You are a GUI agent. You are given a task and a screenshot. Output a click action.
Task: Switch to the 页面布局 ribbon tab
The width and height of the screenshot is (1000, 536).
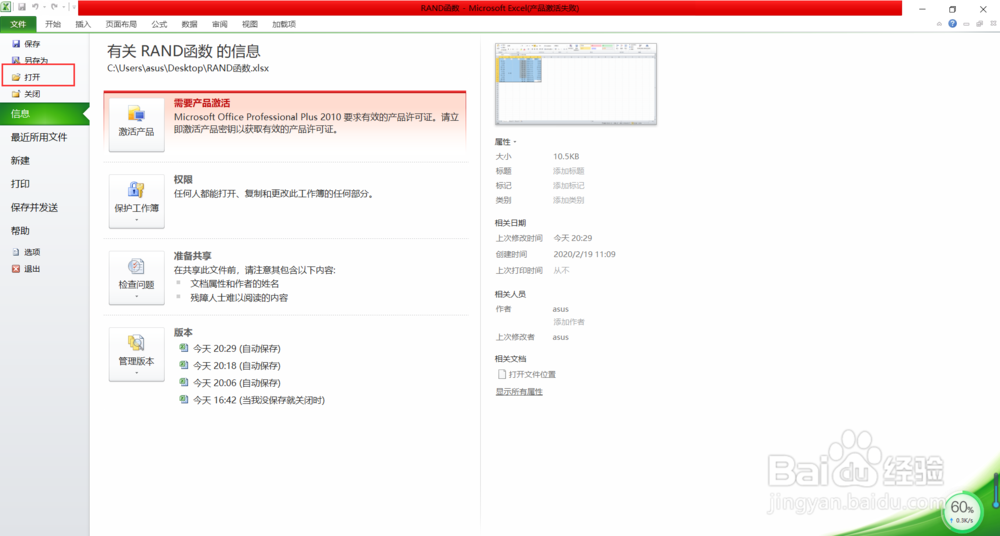[x=121, y=24]
